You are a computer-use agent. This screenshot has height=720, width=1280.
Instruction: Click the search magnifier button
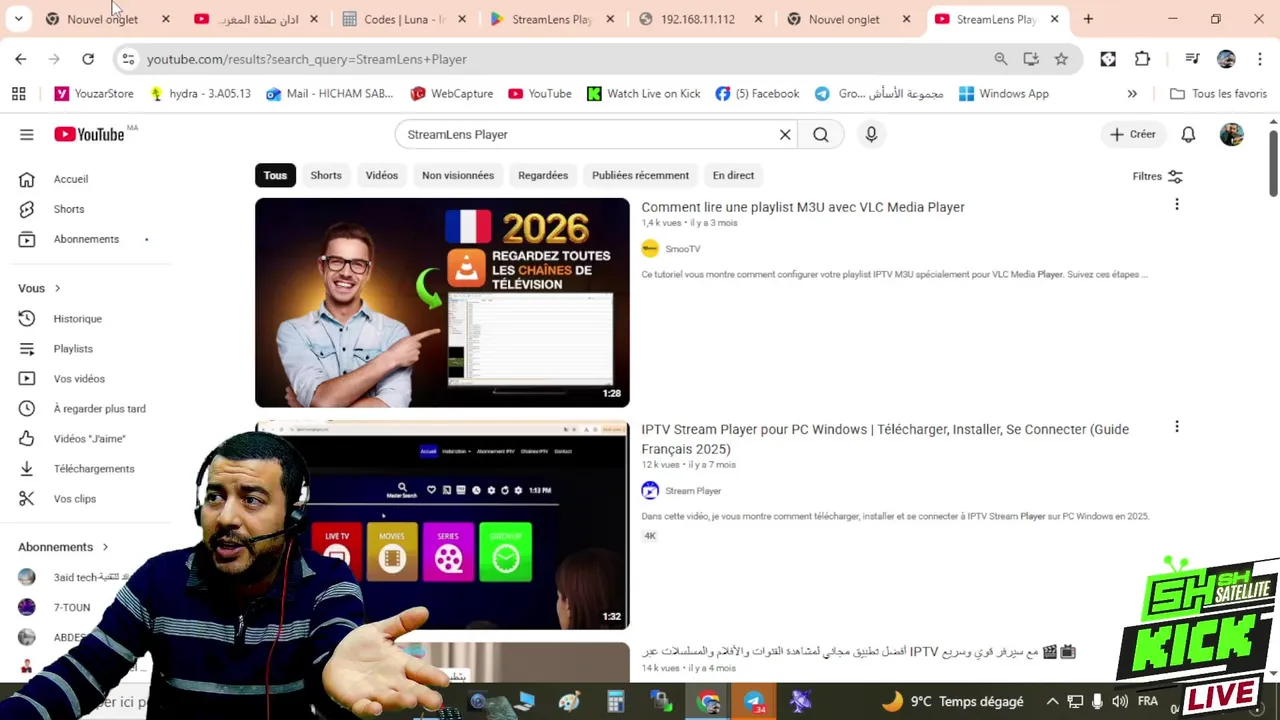[821, 134]
